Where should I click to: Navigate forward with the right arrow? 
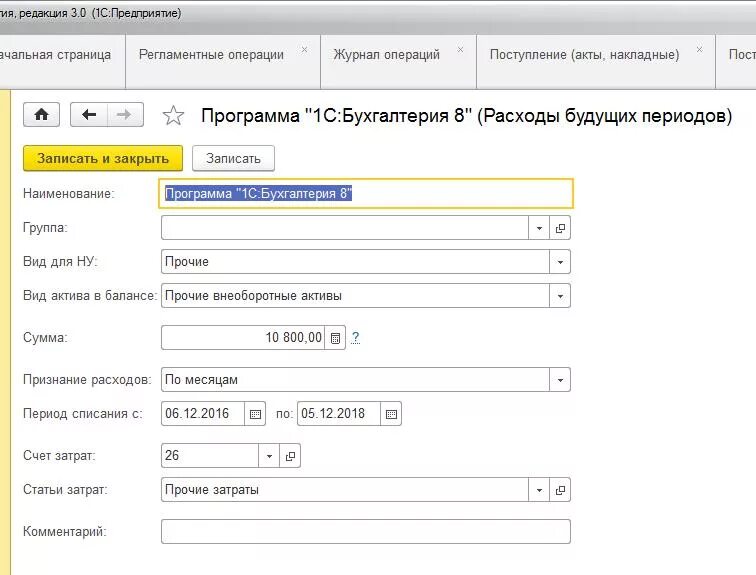(x=125, y=115)
